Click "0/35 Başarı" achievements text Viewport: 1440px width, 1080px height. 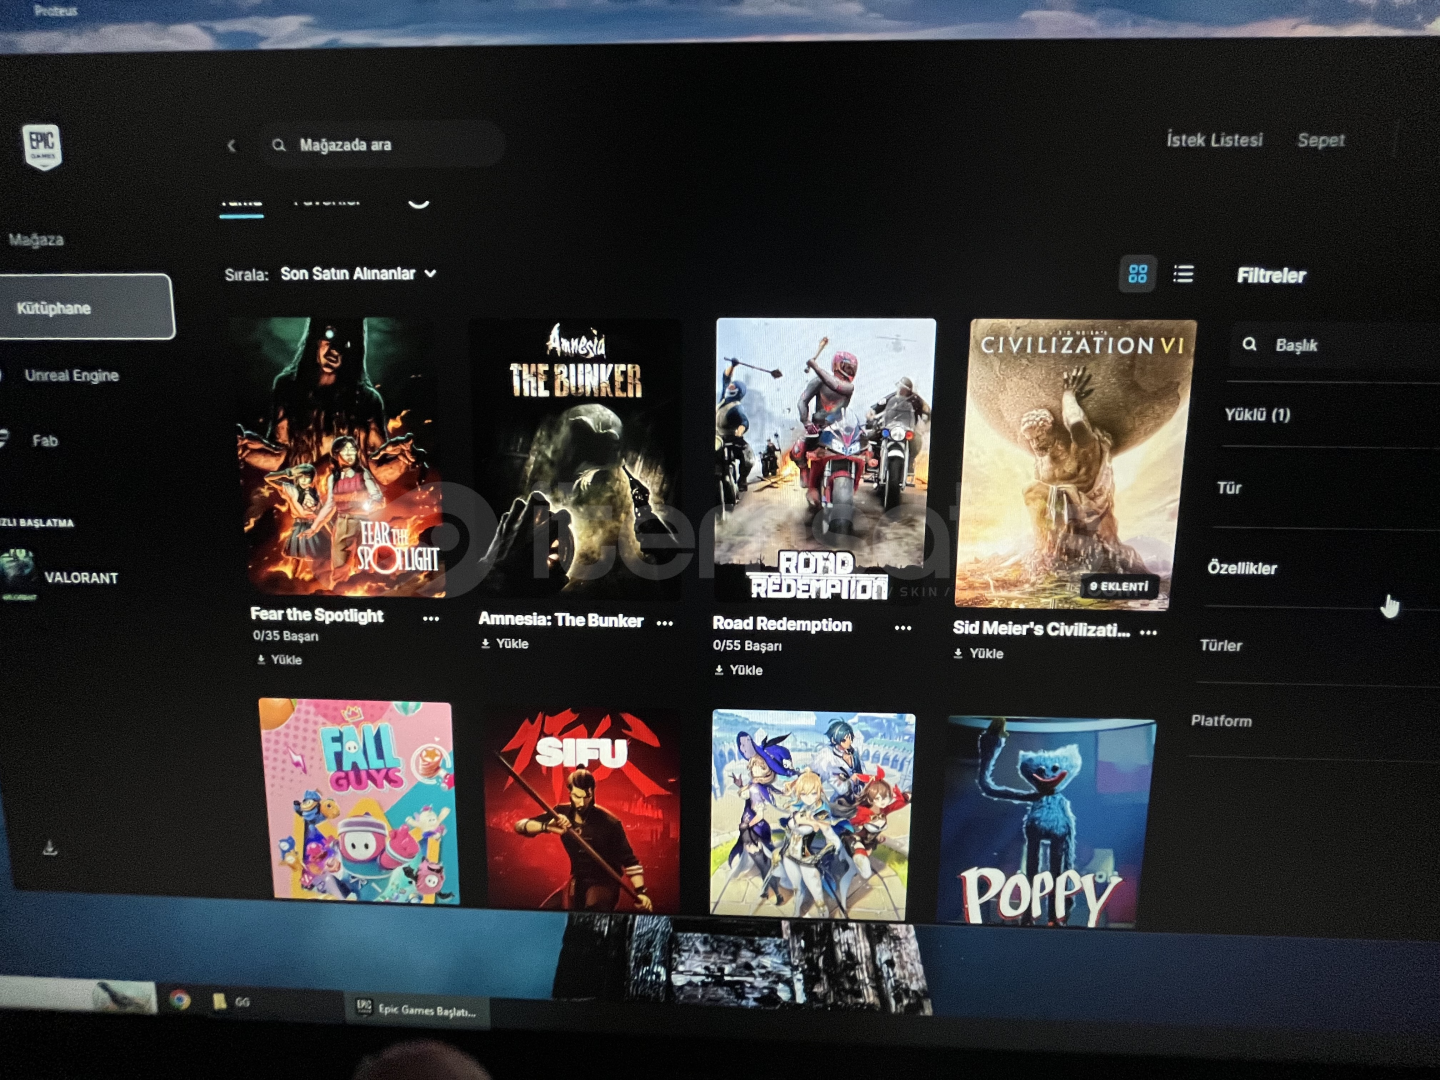coord(286,636)
